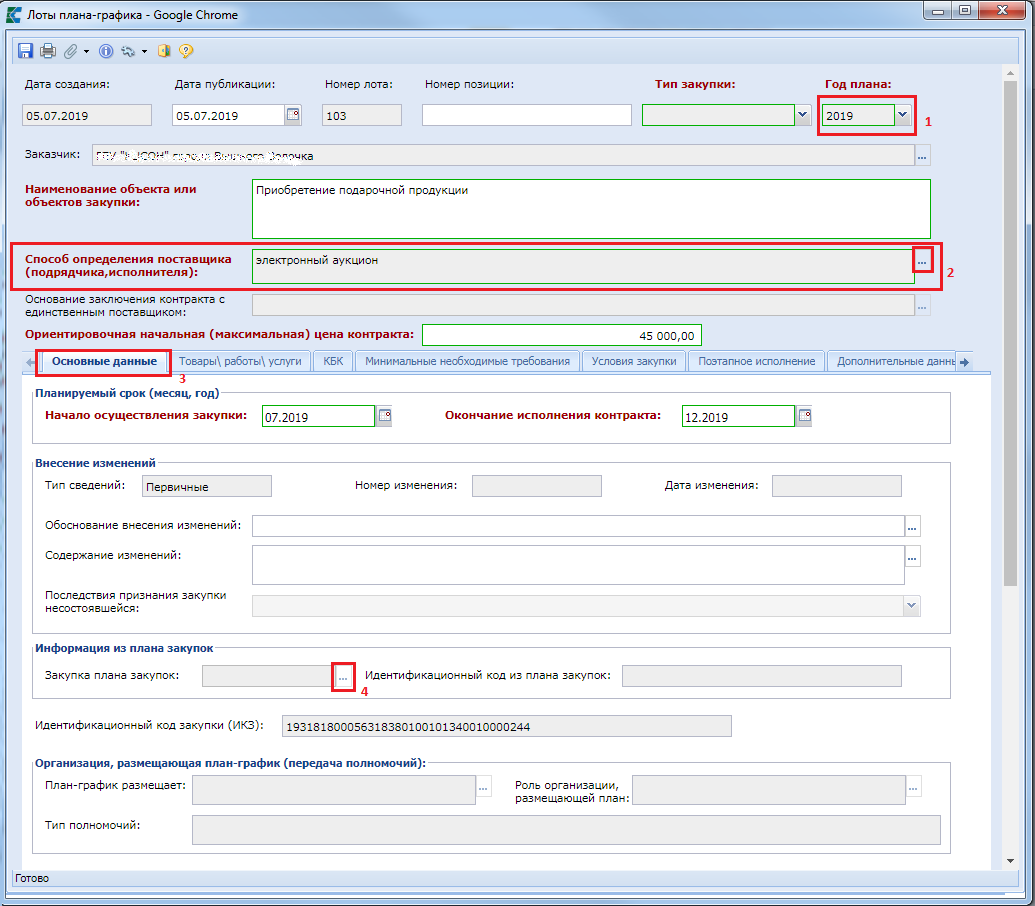The image size is (1035, 906).
Task: Click the exit door icon in toolbar
Action: 165,50
